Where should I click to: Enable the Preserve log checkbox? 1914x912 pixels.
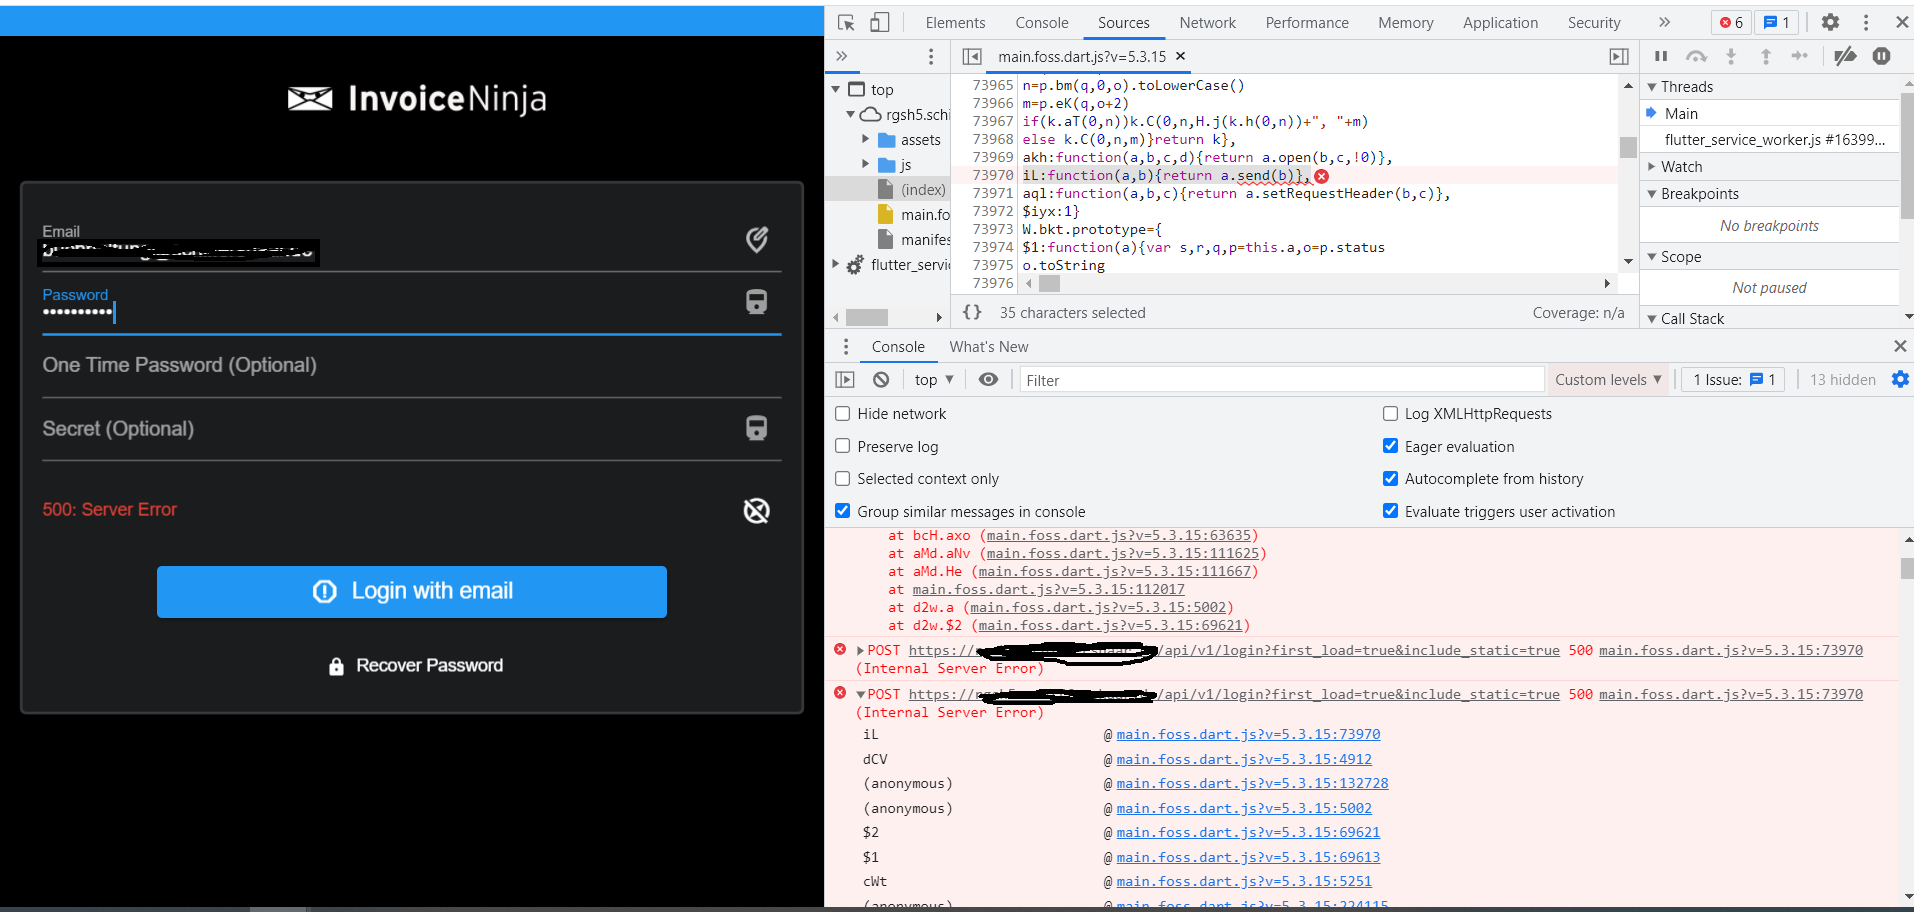click(x=843, y=446)
